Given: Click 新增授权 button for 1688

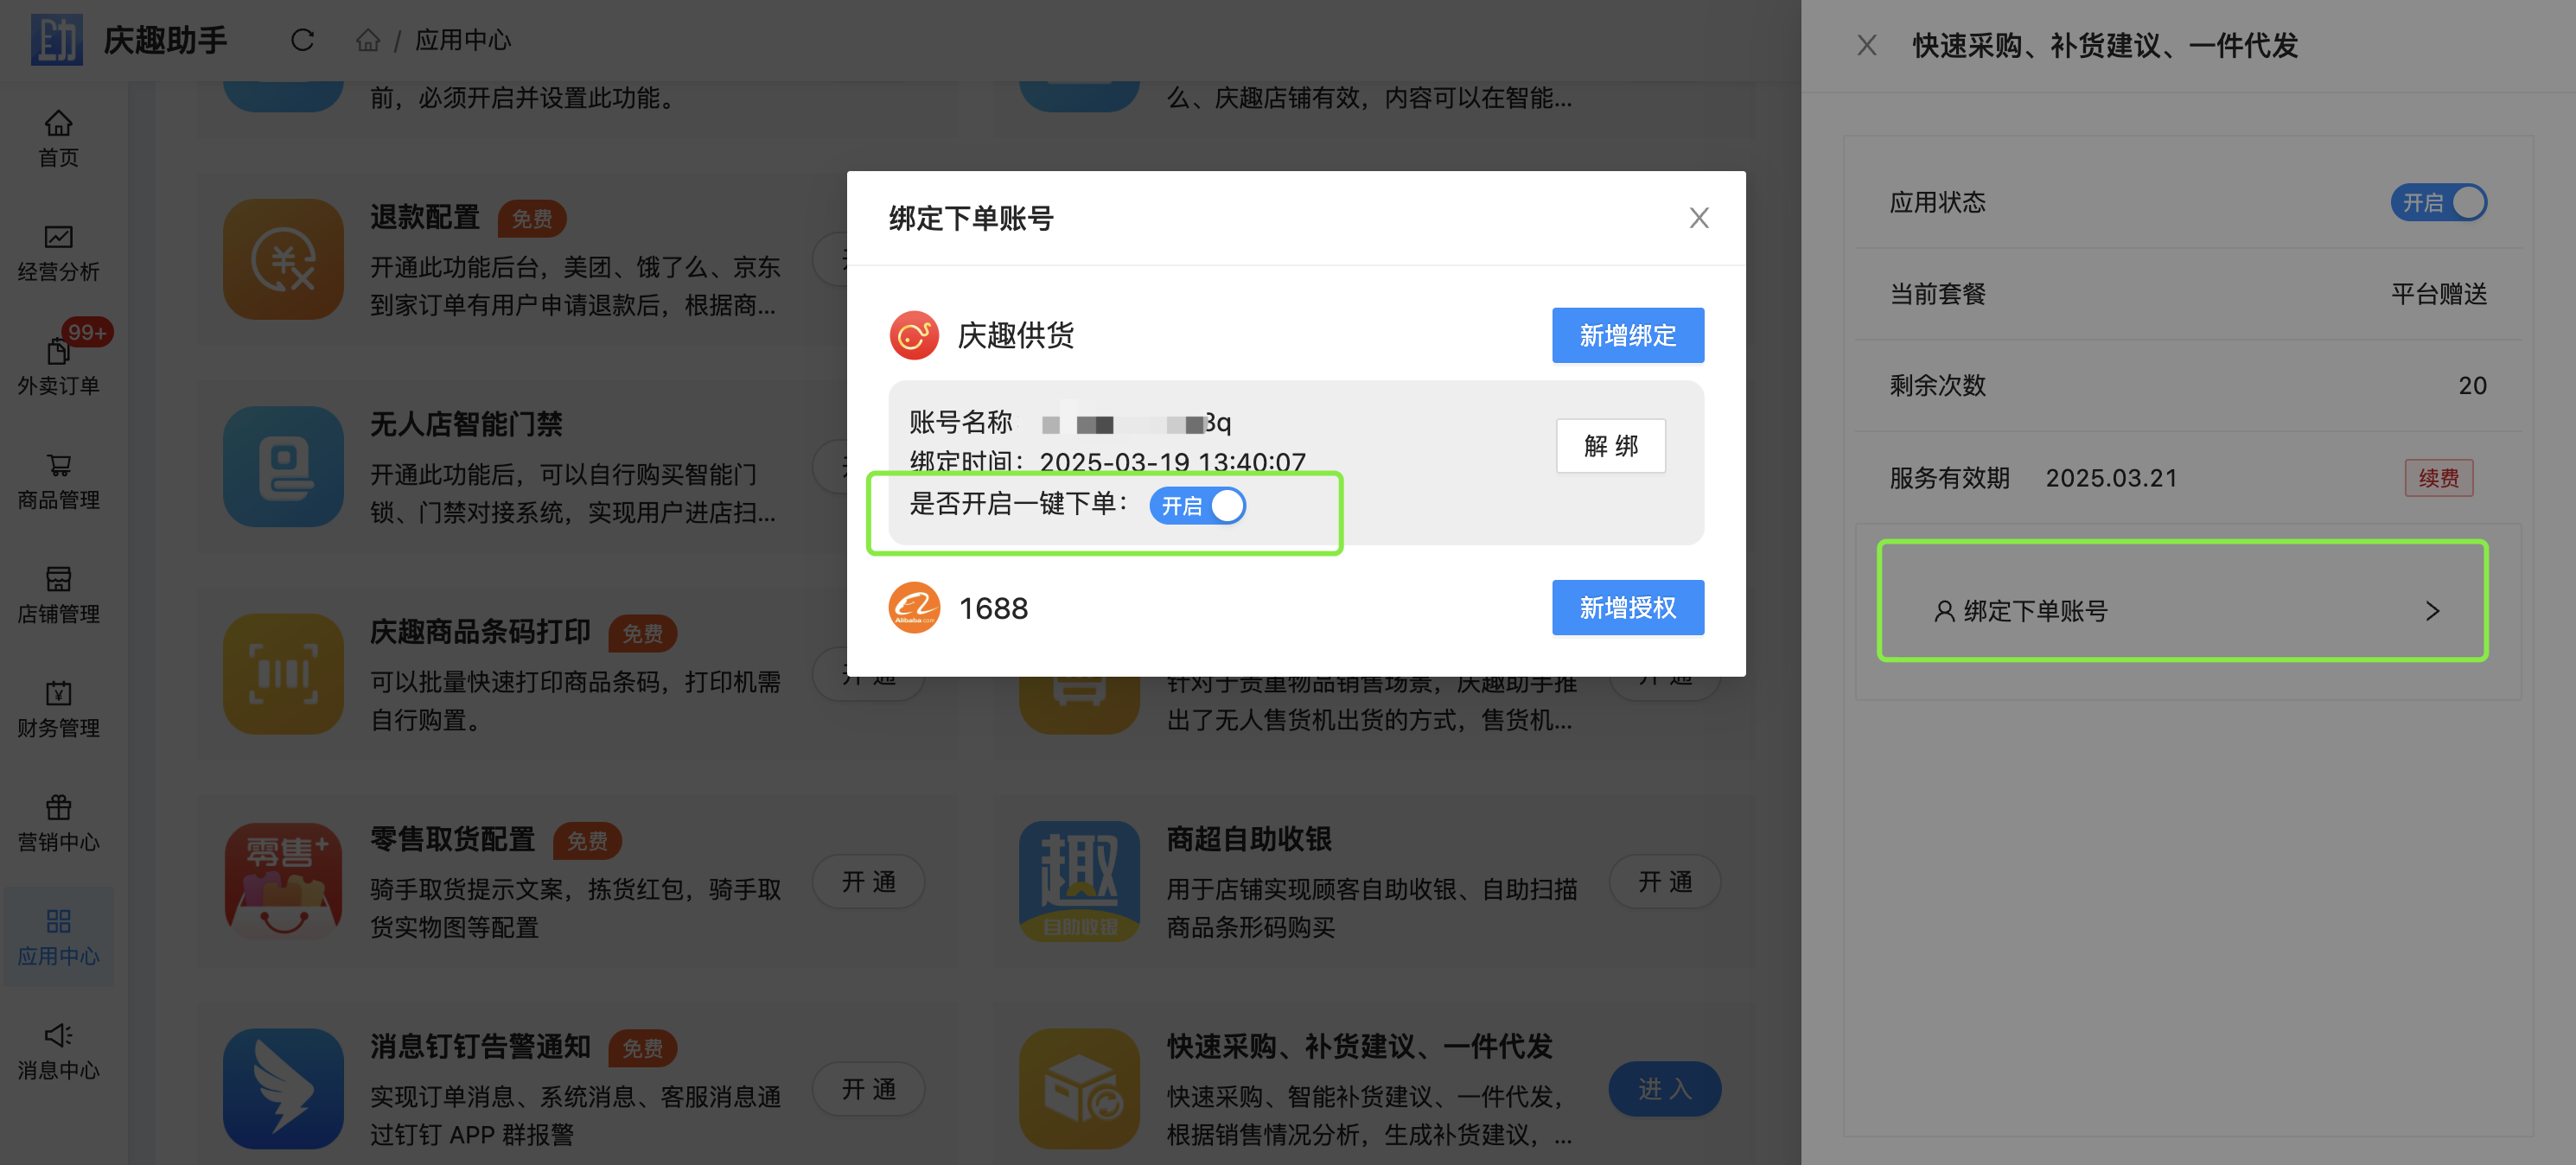Looking at the screenshot, I should click(x=1627, y=607).
